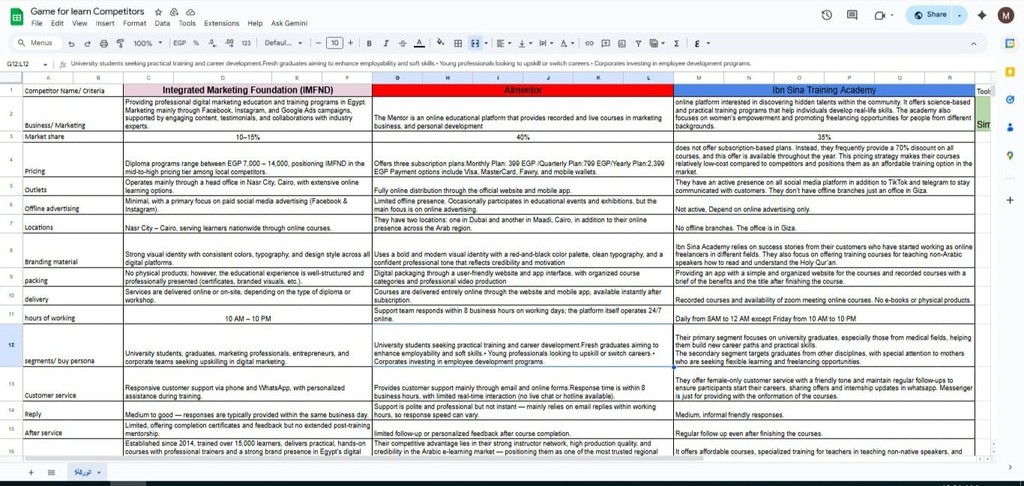Open text color picker
Screen dimensions: 1024x486
click(x=419, y=43)
